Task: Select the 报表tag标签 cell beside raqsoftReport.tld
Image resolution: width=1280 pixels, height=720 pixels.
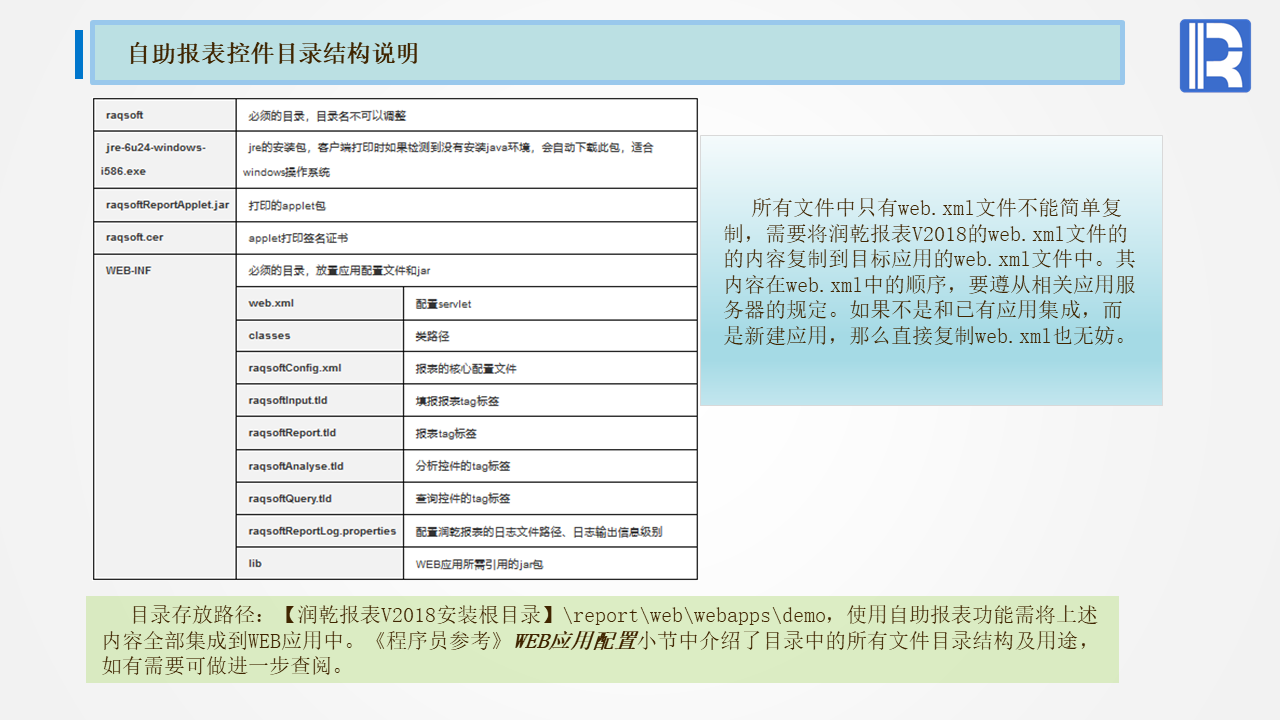Action: [550, 433]
